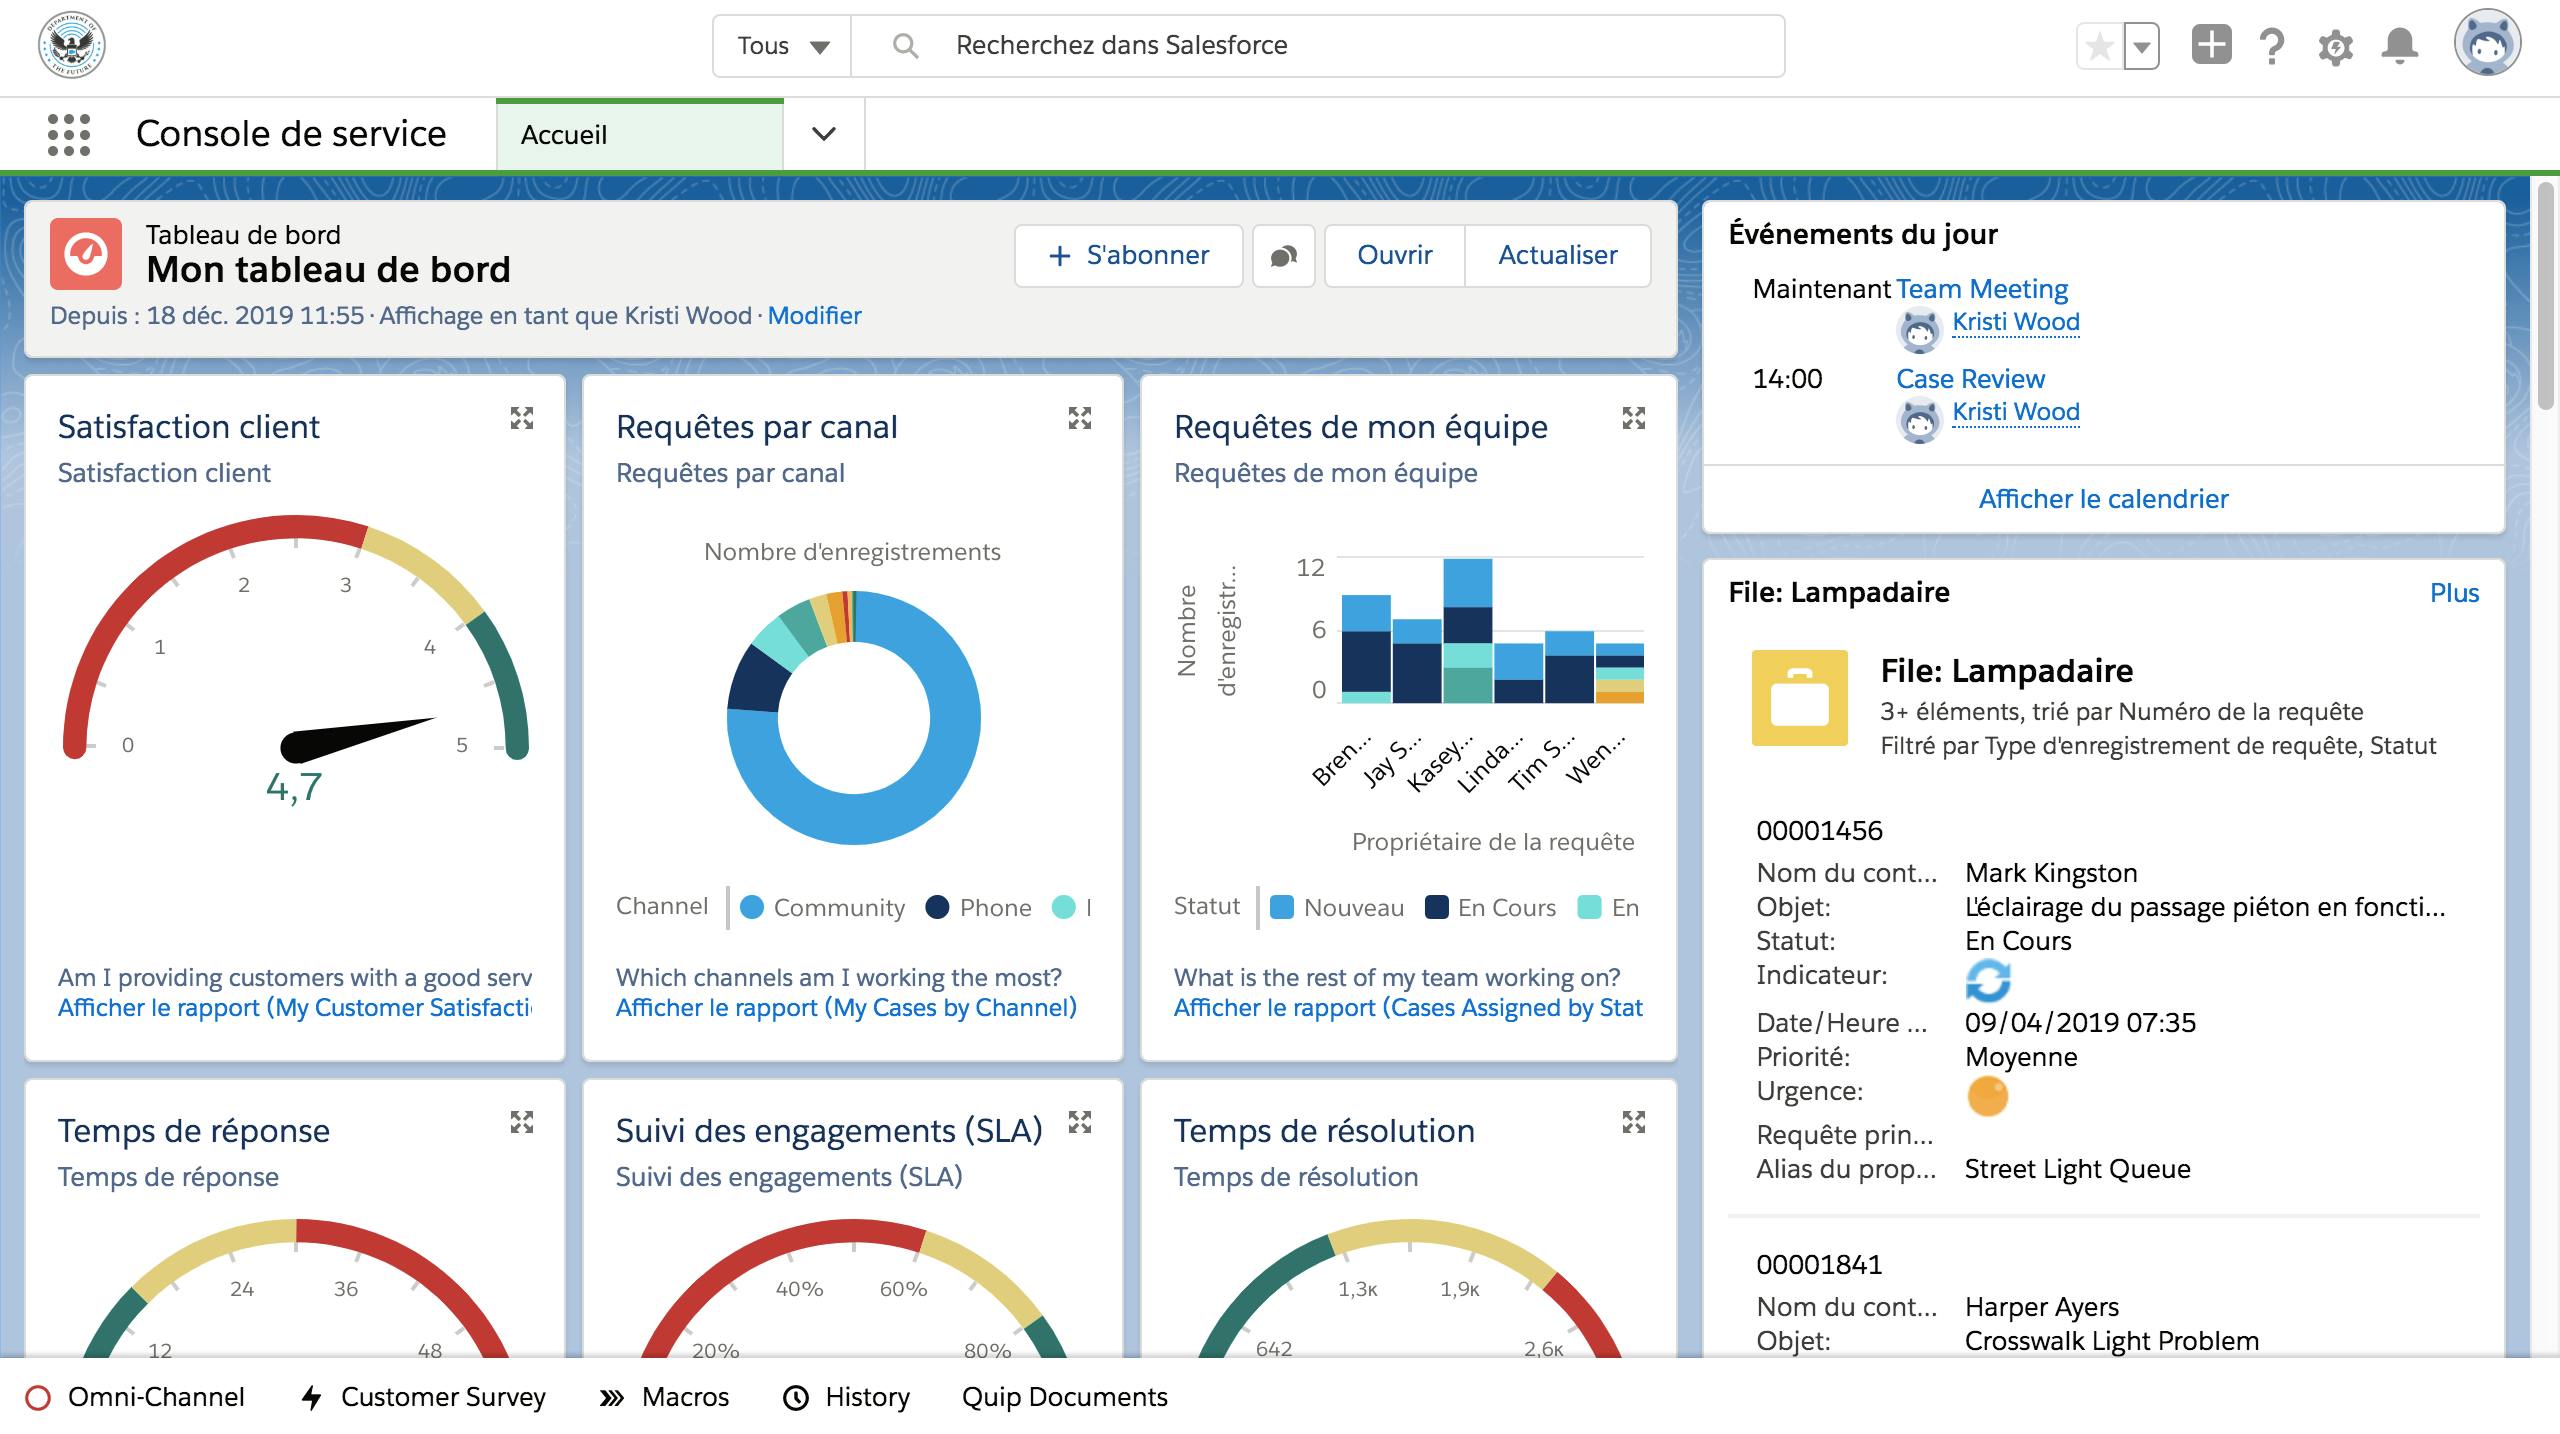Open the Help question mark icon
2560x1434 pixels.
(2272, 46)
